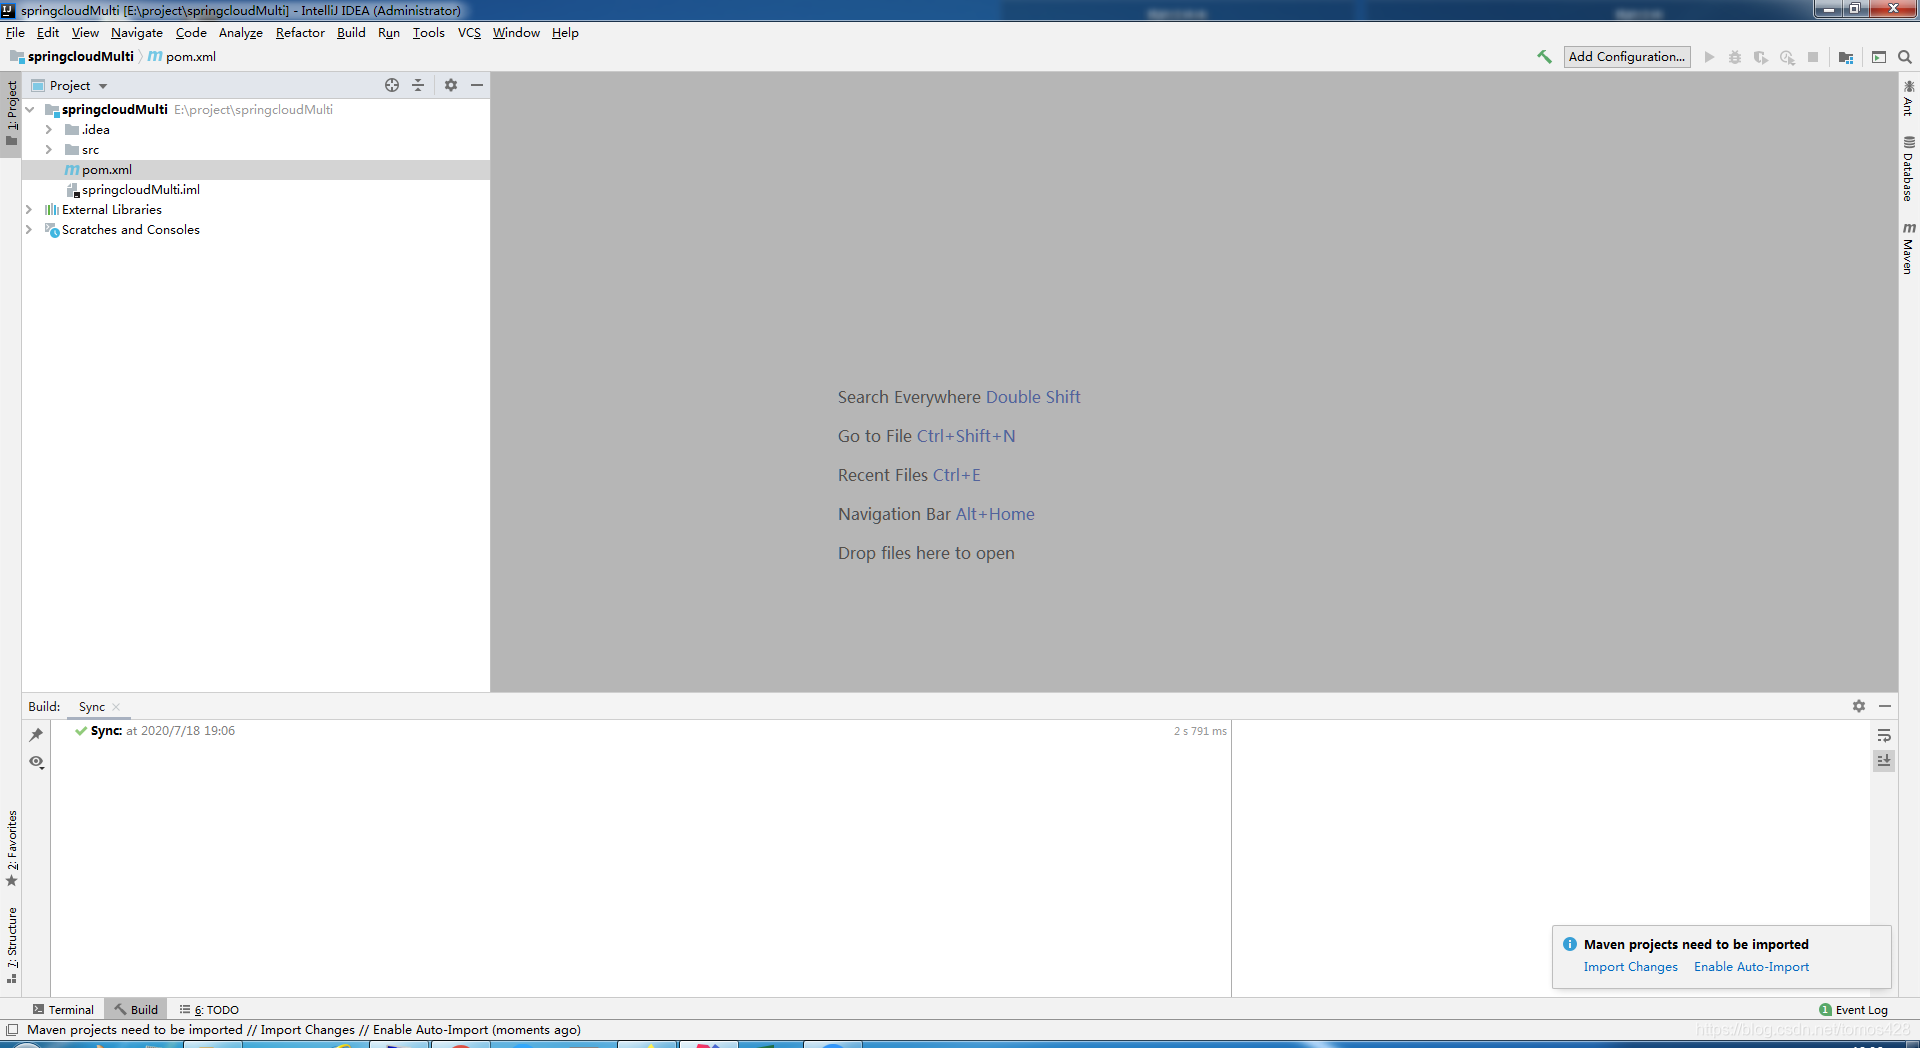Viewport: 1920px width, 1048px height.
Task: Open the VCS menu
Action: point(469,33)
